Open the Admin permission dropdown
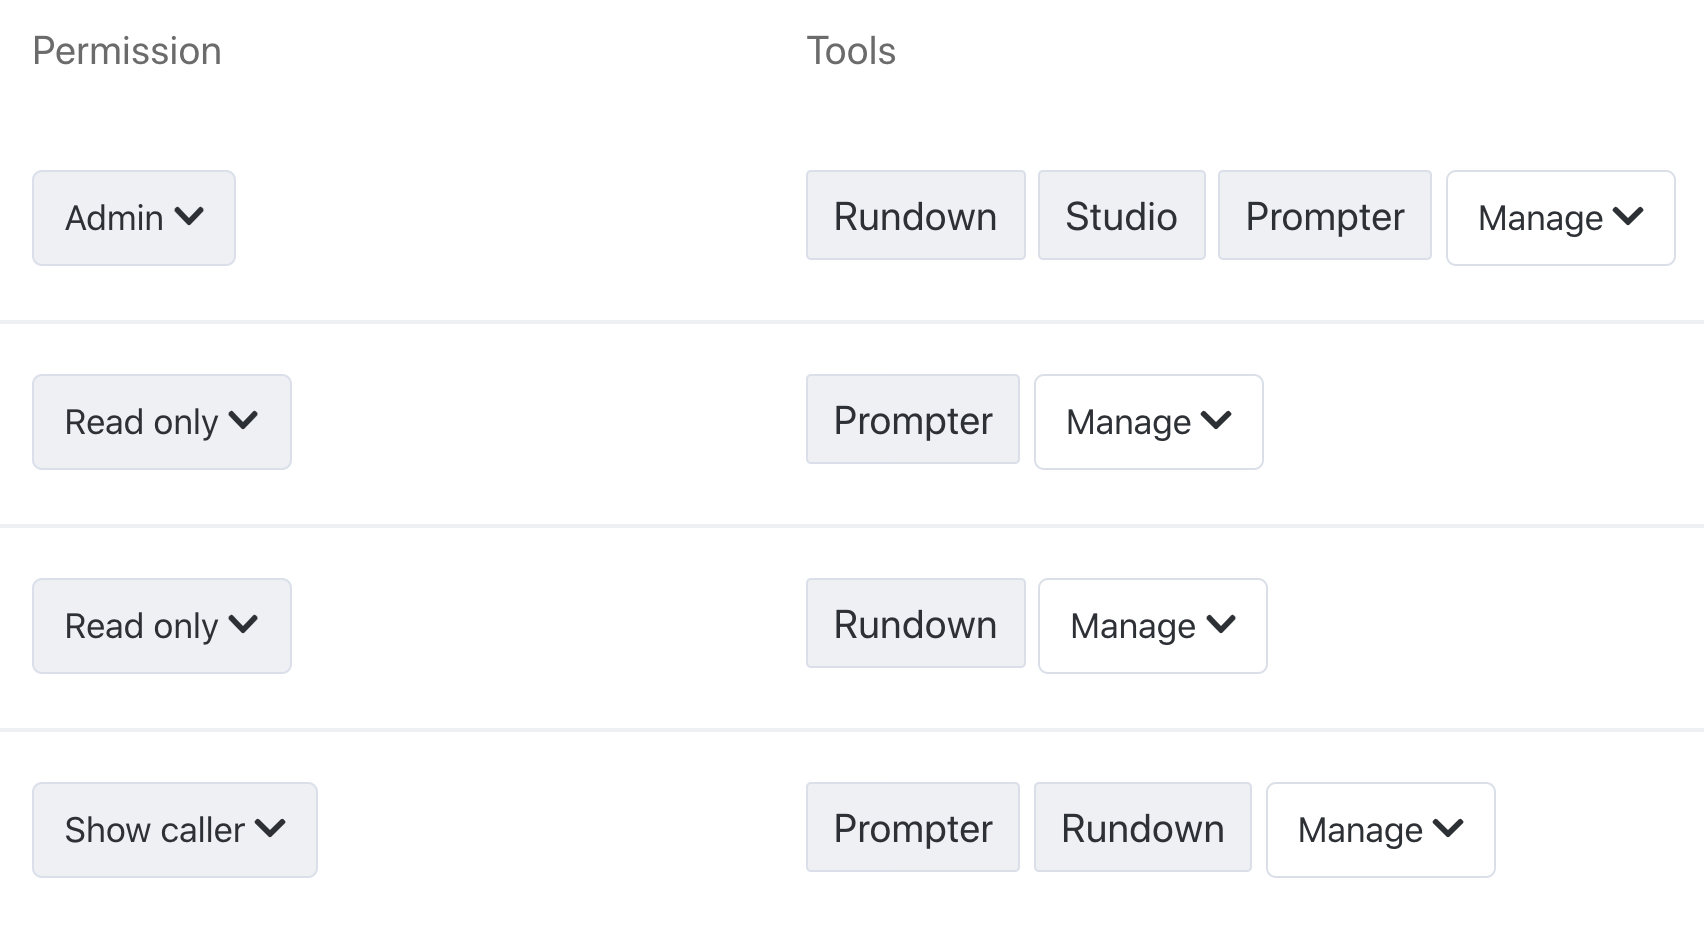Viewport: 1704px width, 926px height. (x=134, y=218)
